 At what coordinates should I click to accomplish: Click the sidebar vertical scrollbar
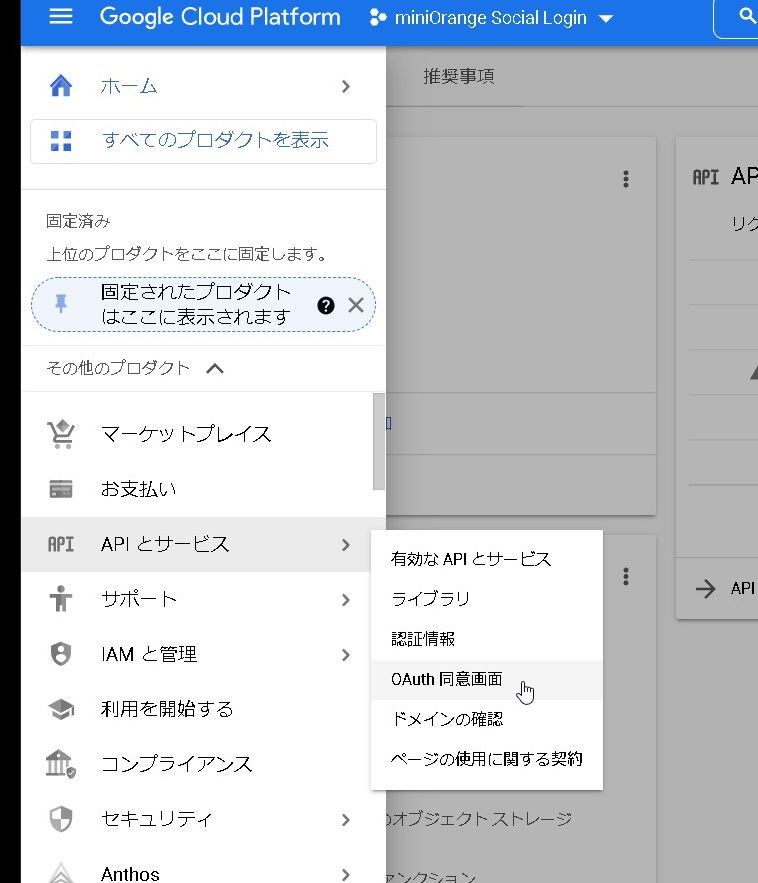[x=378, y=440]
